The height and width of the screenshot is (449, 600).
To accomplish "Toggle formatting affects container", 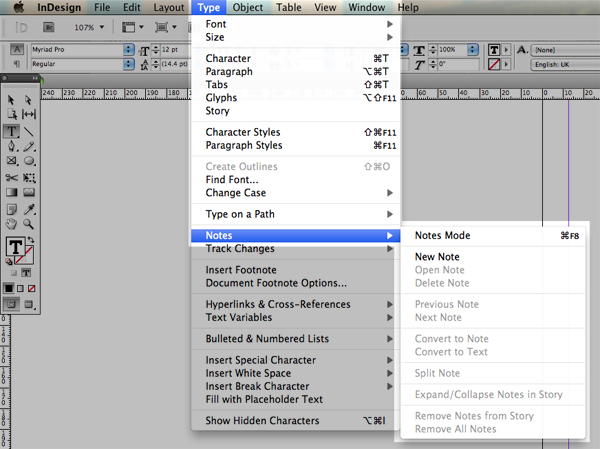I will [x=14, y=273].
